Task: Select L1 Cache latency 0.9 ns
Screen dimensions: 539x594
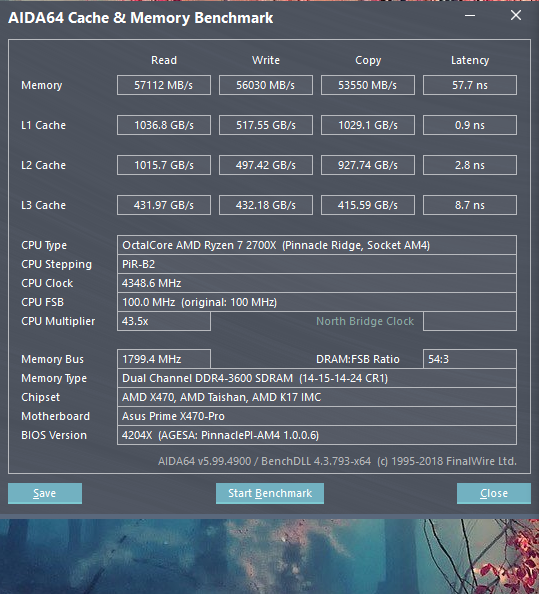Action: pos(470,125)
